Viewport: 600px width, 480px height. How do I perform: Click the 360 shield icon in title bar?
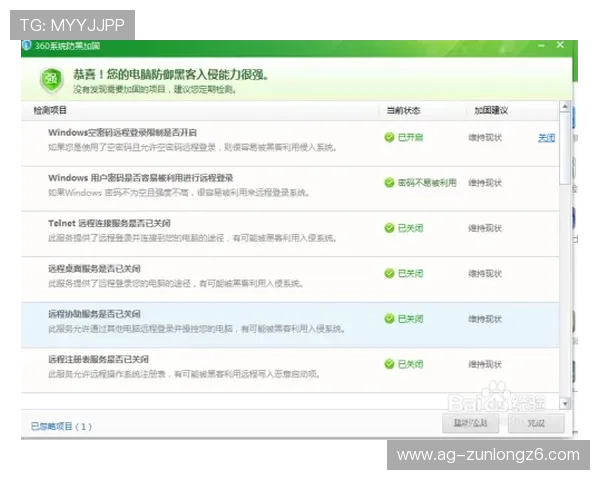tap(27, 46)
